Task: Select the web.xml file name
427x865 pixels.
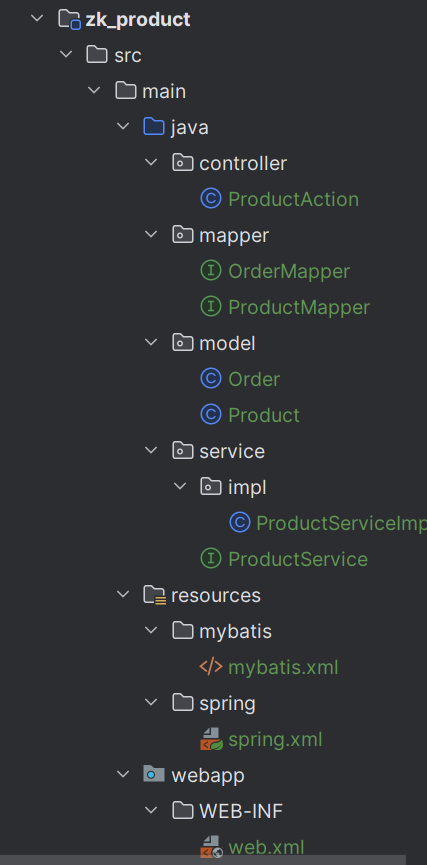Action: coord(266,846)
